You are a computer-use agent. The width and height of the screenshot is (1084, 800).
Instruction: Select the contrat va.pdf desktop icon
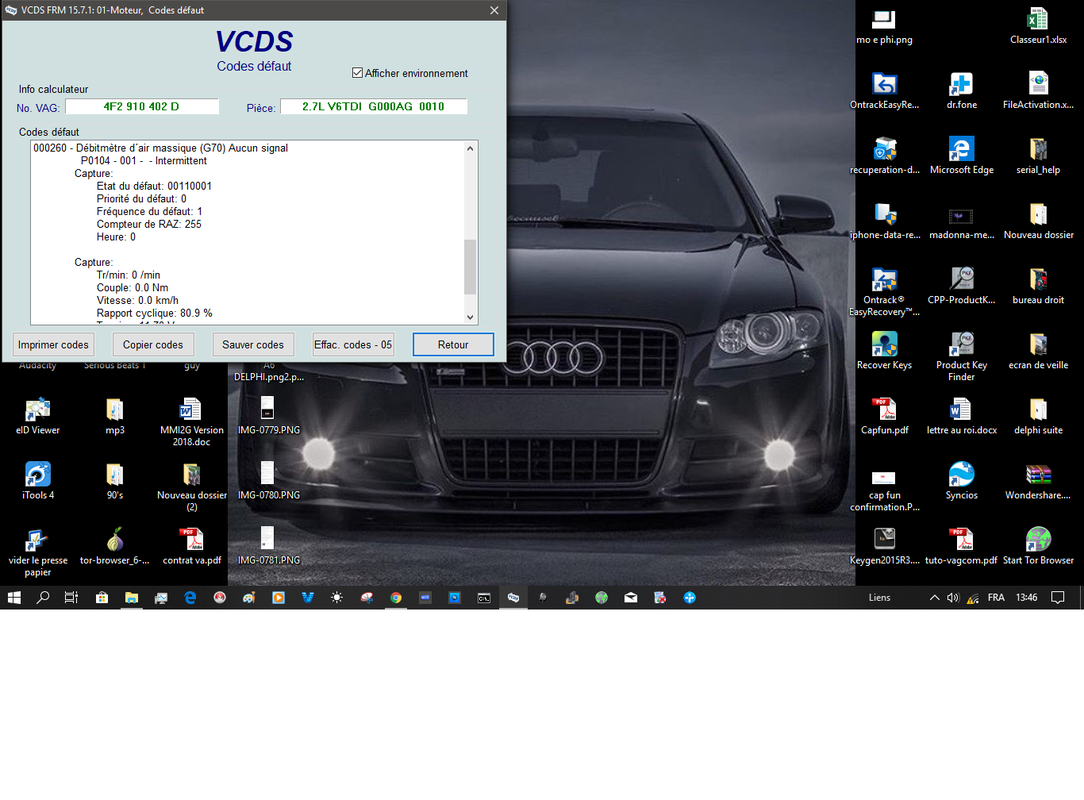pos(191,547)
